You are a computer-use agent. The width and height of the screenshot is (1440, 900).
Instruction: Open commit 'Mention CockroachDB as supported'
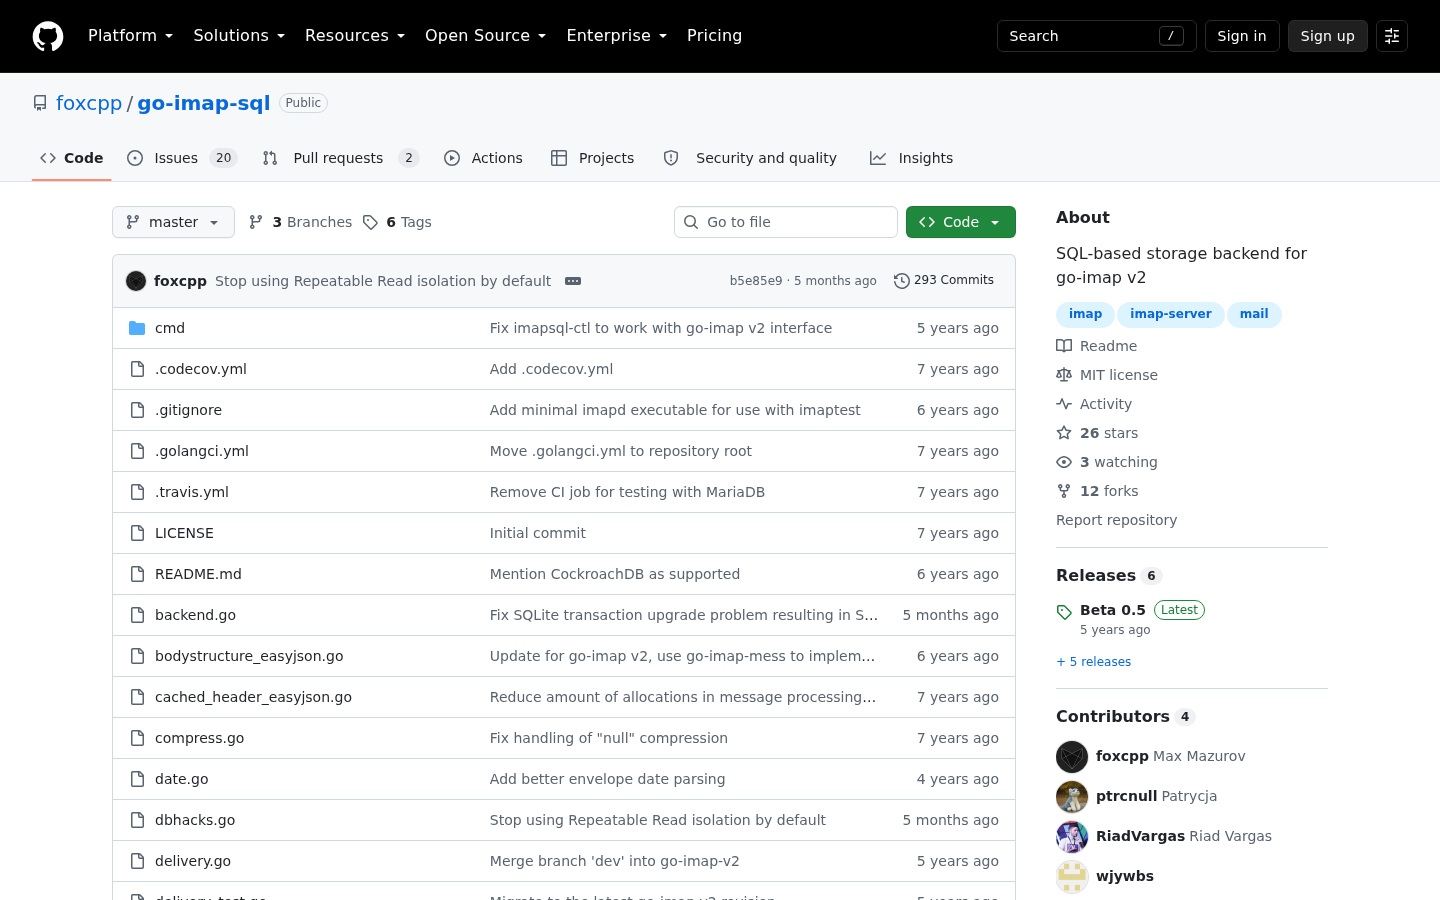(x=615, y=574)
